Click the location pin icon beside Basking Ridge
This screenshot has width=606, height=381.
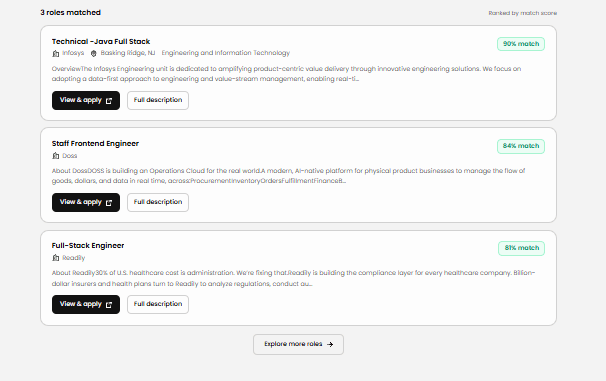[94, 53]
